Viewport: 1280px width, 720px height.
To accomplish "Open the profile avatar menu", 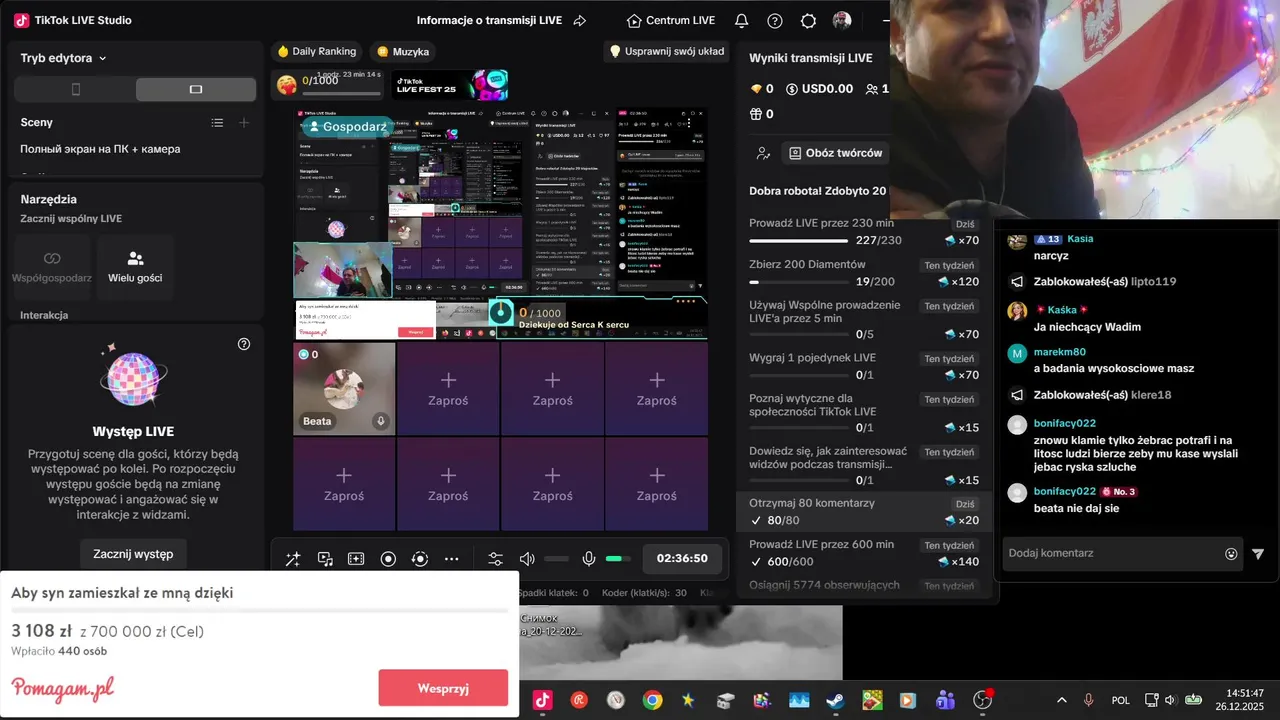I will (842, 20).
